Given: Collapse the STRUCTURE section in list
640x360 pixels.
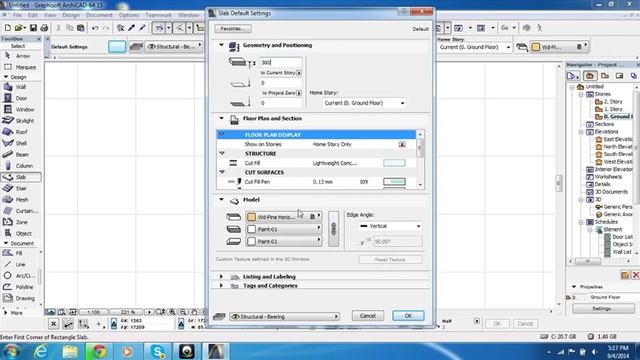Looking at the screenshot, I should [x=222, y=153].
